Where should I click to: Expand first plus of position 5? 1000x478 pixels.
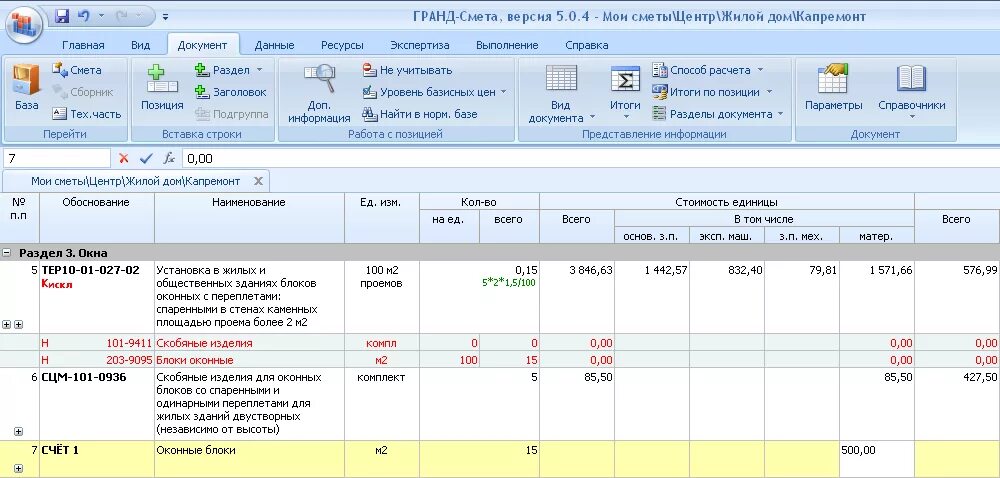[7, 324]
